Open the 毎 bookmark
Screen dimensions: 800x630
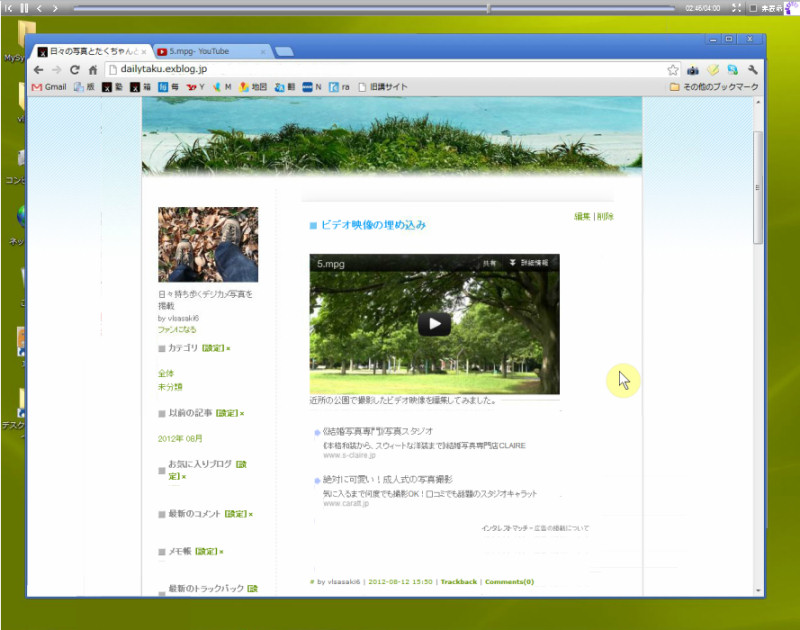pyautogui.click(x=168, y=87)
